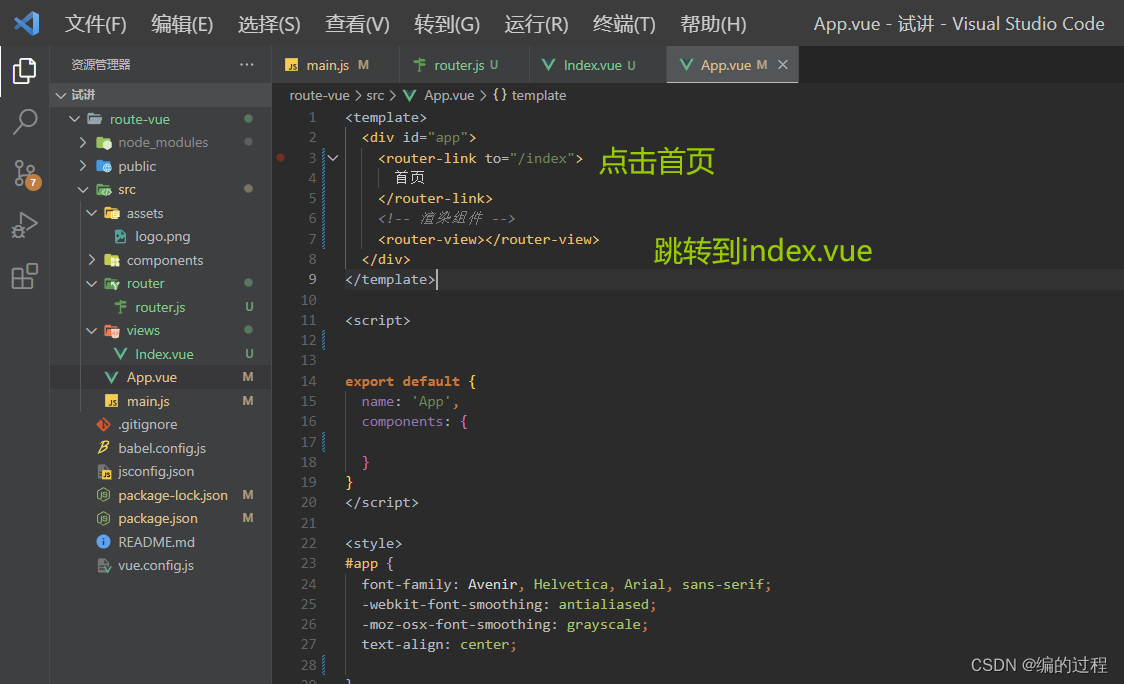The height and width of the screenshot is (684, 1124).
Task: Open the Run and Debug view
Action: tap(24, 225)
